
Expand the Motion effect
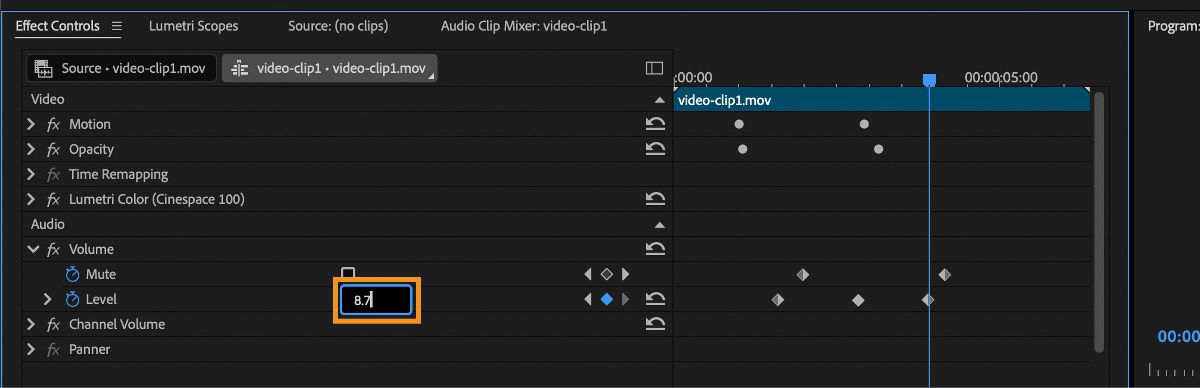pos(31,124)
